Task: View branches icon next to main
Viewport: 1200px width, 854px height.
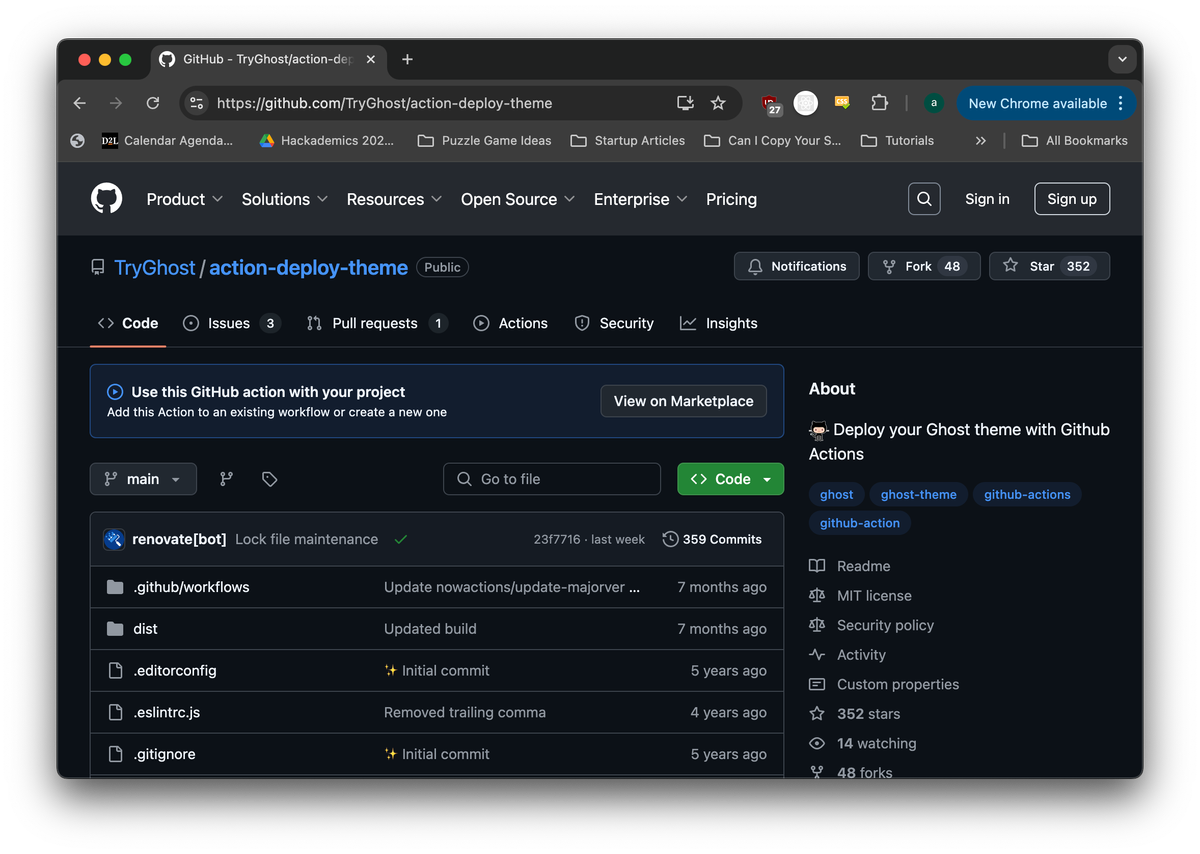Action: click(x=227, y=479)
